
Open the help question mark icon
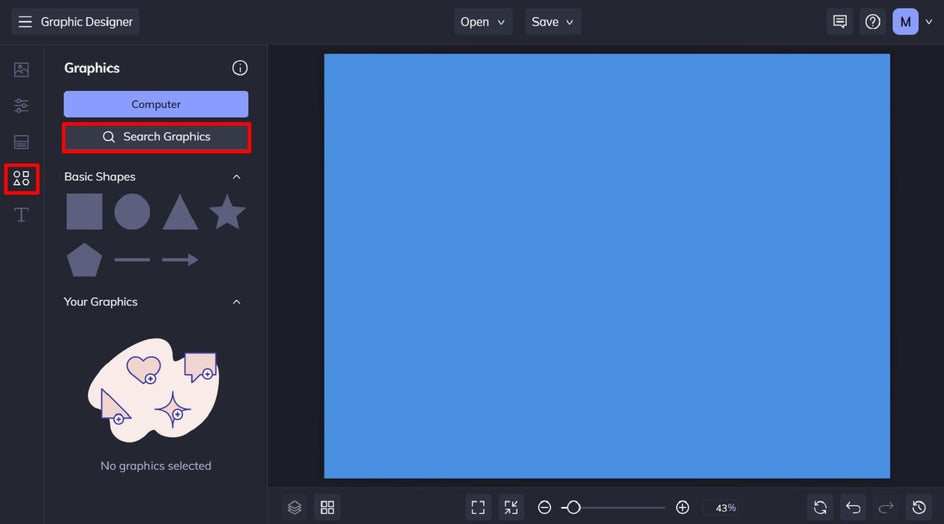pos(873,22)
